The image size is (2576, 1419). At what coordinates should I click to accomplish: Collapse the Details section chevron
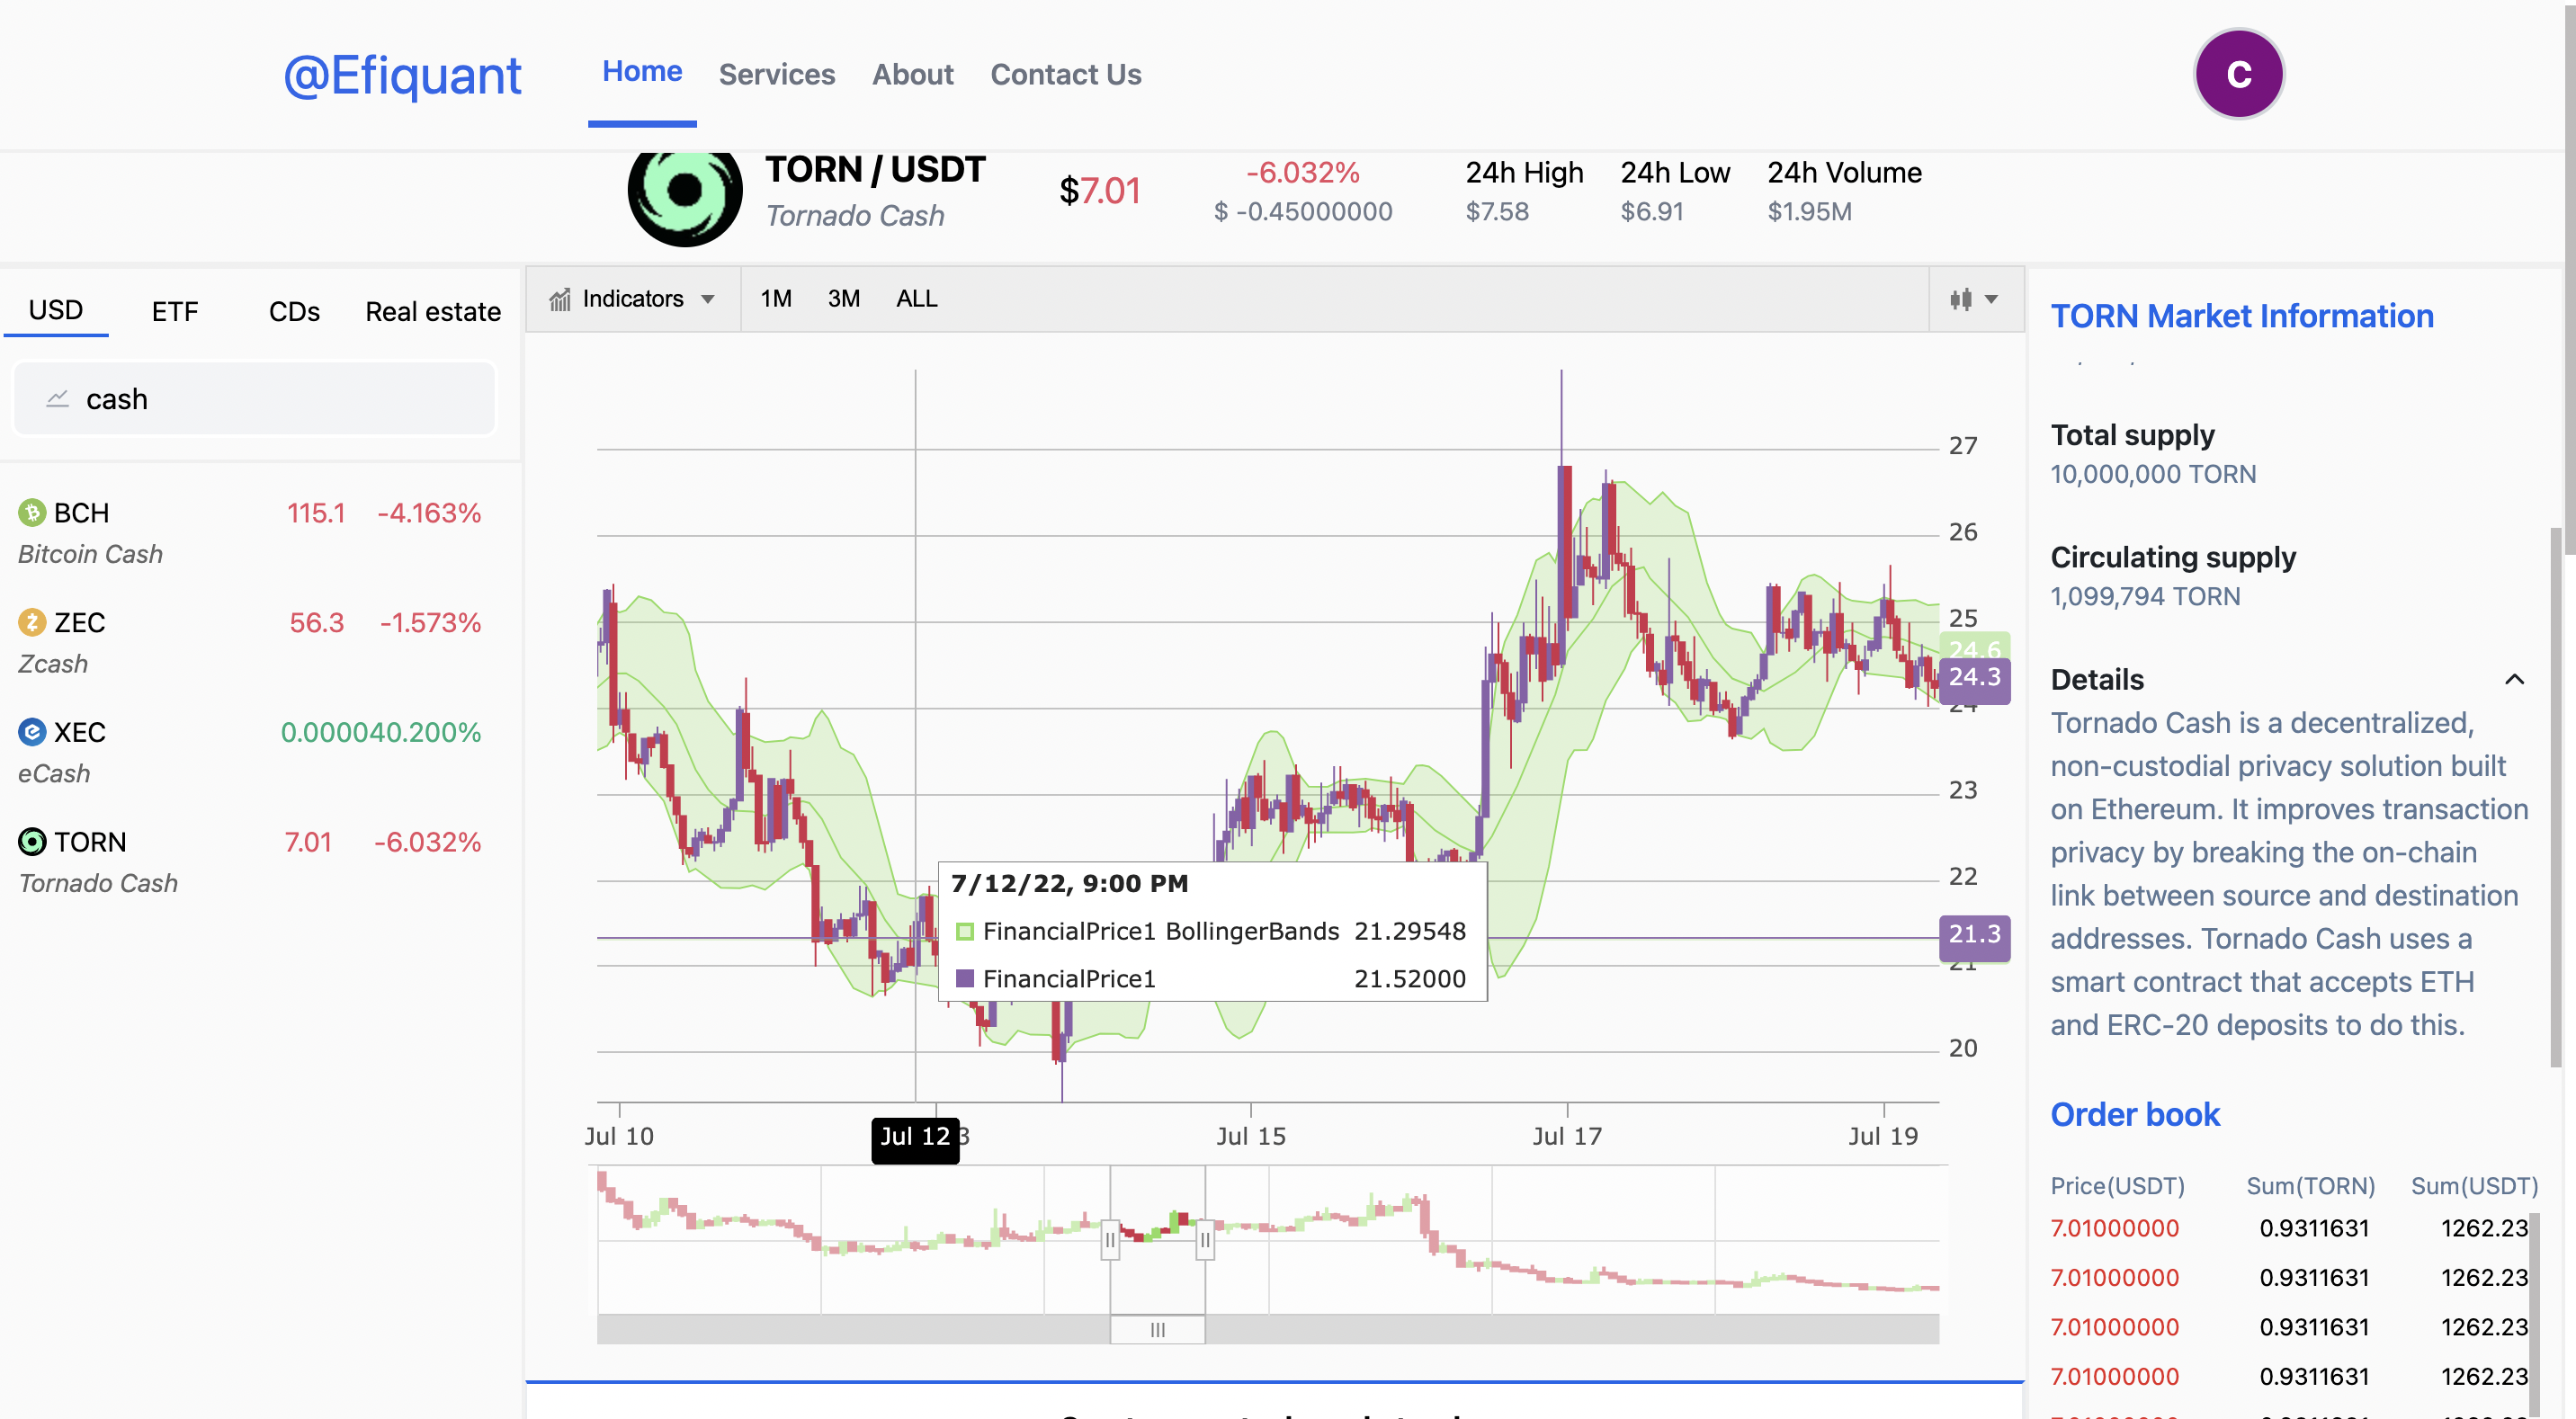click(2514, 680)
